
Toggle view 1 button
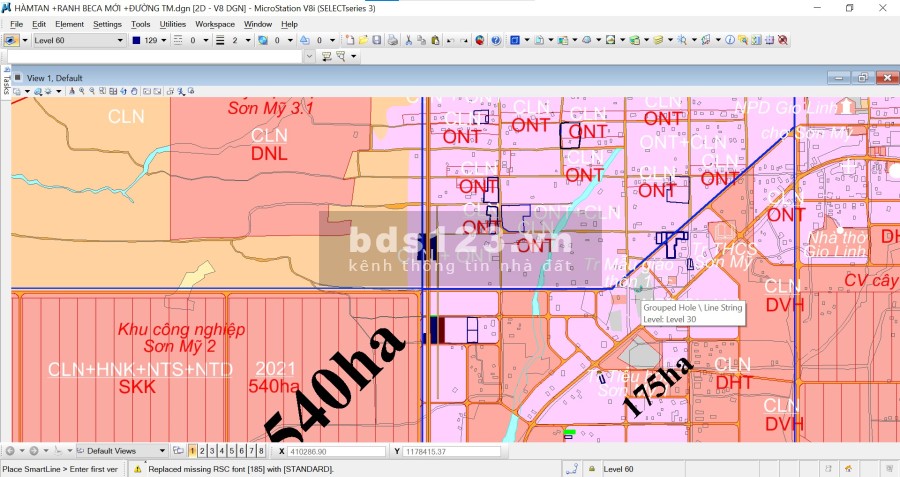[193, 451]
